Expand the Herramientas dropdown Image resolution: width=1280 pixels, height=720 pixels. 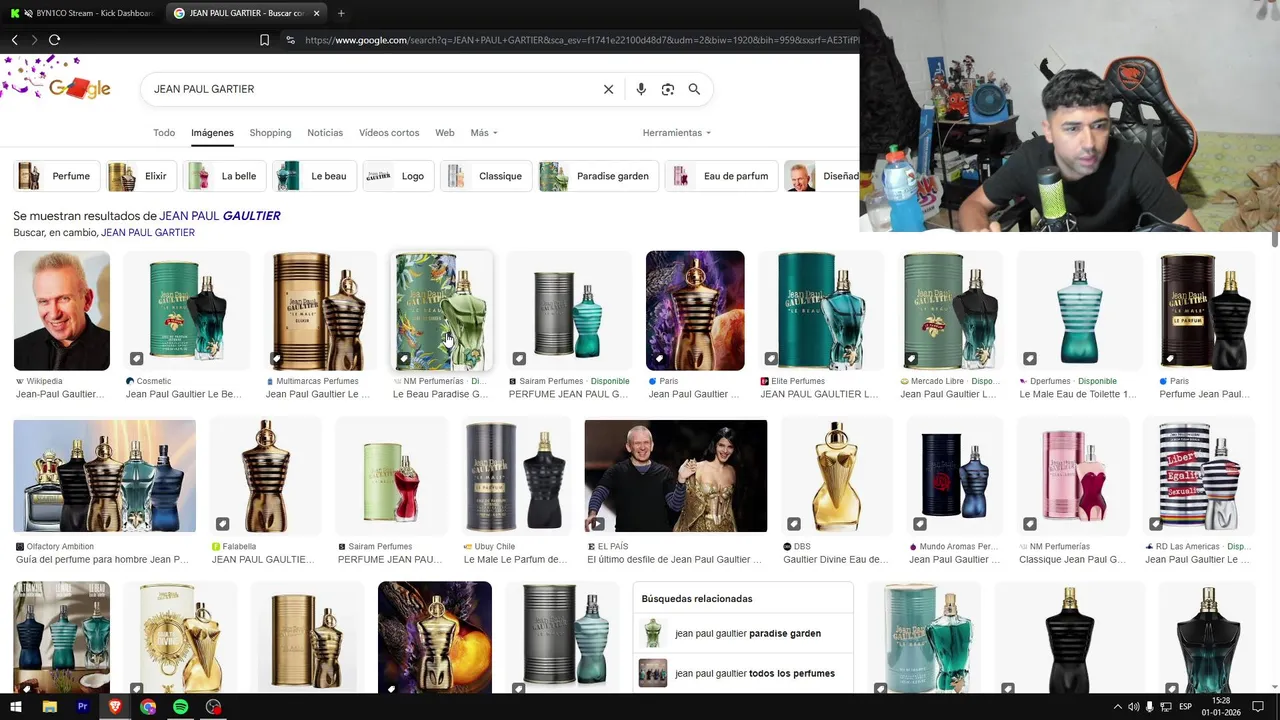click(x=677, y=133)
